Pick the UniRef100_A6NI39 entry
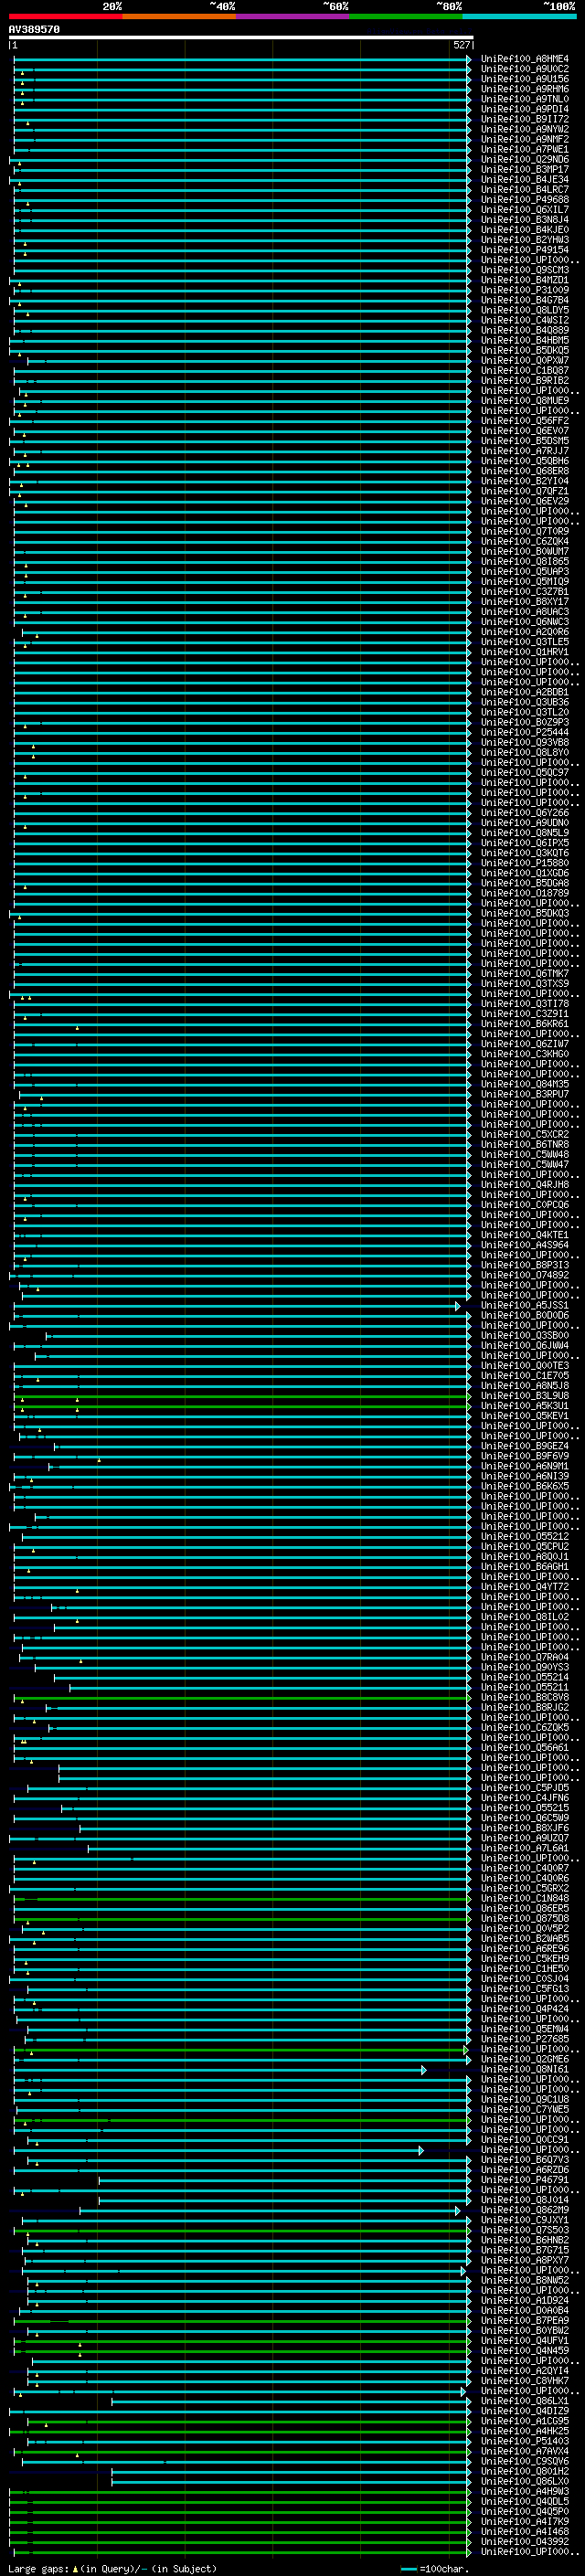Viewport: 585px width, 2576px height. pos(524,1476)
